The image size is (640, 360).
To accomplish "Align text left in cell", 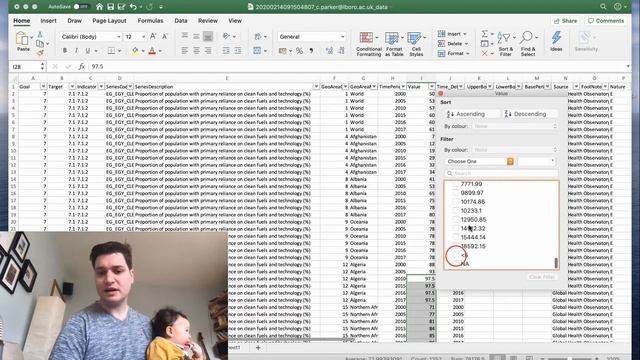I will click(184, 51).
